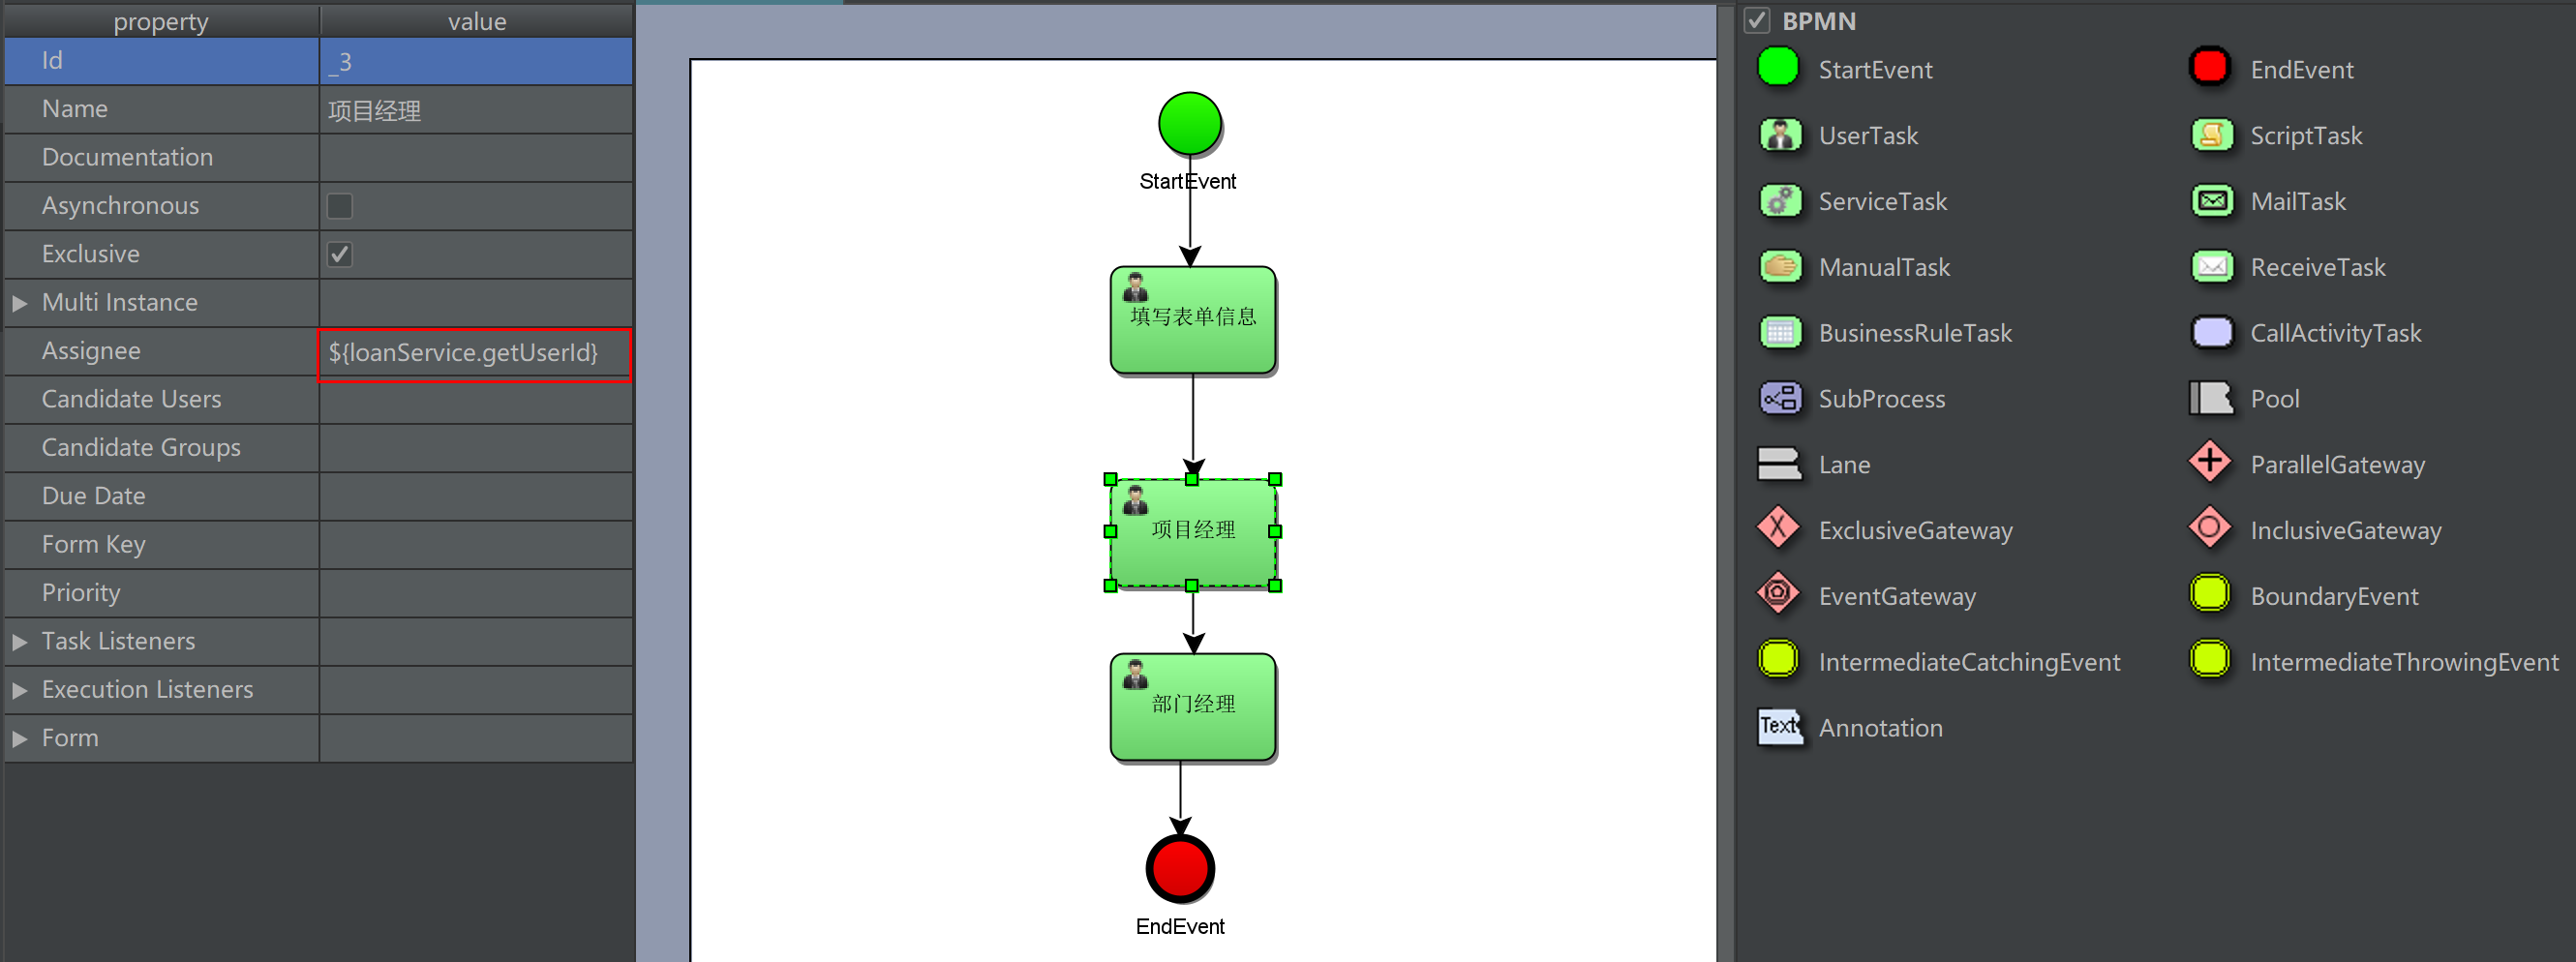The width and height of the screenshot is (2576, 962).
Task: Choose the ServiceTask palette icon
Action: [x=1780, y=201]
